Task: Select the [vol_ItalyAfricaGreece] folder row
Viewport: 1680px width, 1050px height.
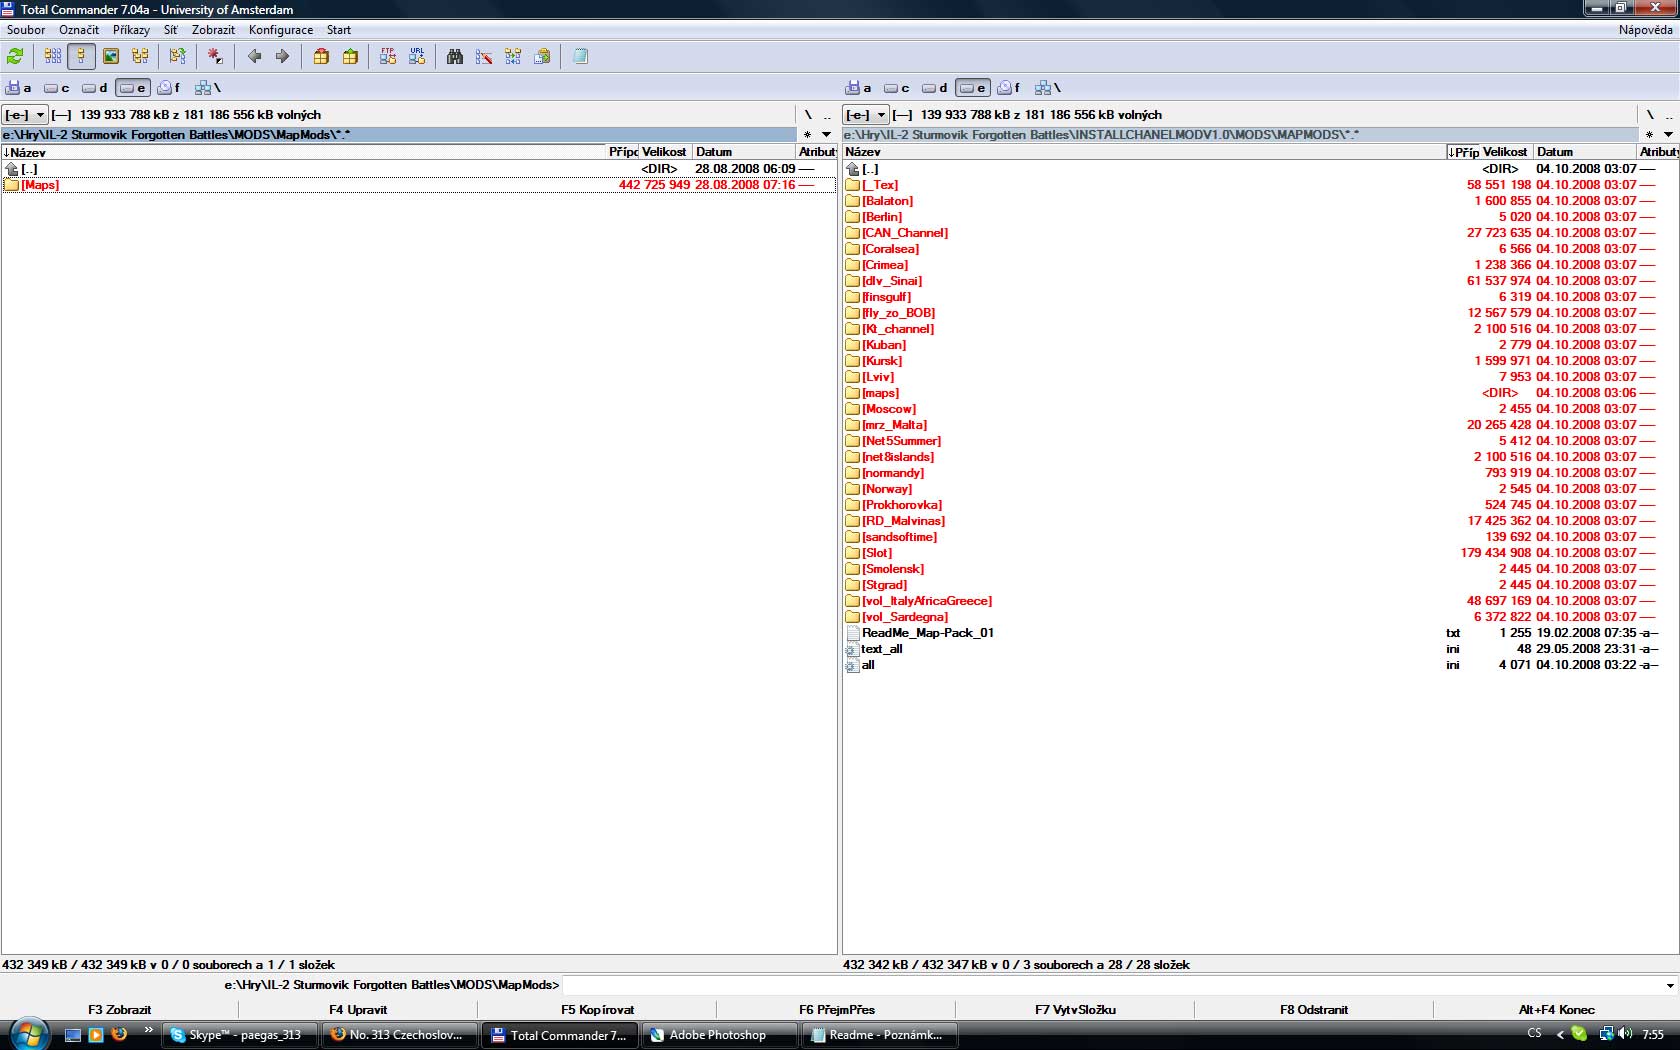Action: point(1260,601)
